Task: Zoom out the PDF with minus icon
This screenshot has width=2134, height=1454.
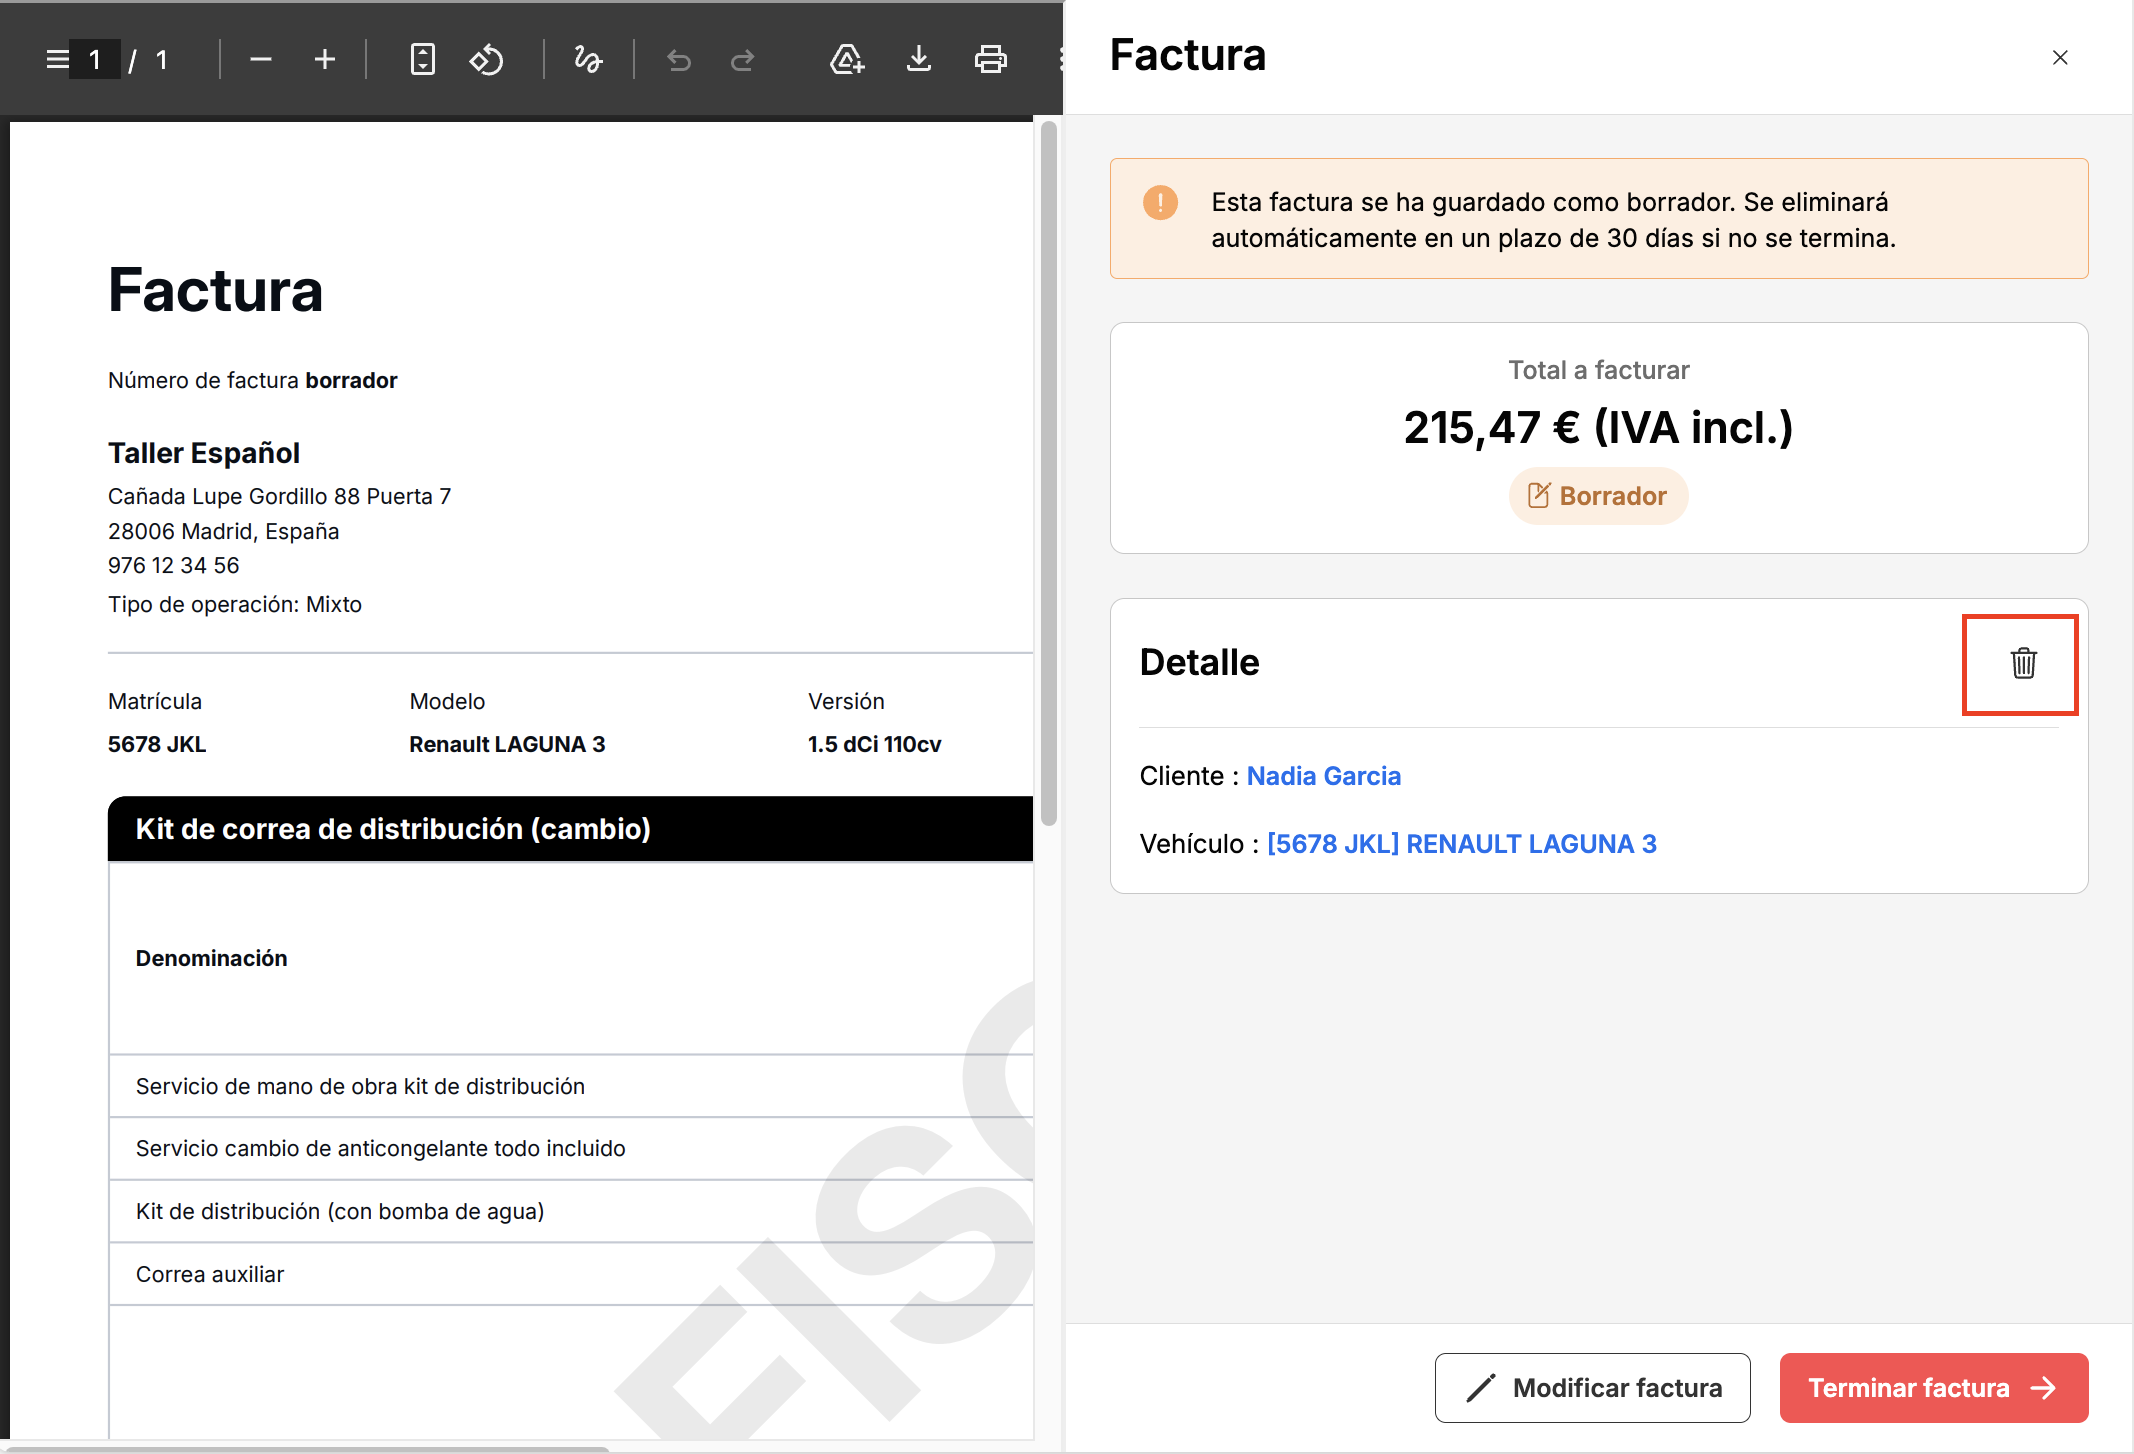Action: [261, 60]
